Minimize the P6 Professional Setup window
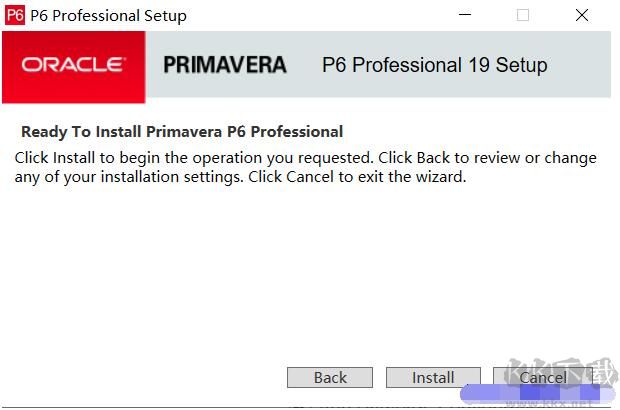Viewport: 620px width, 410px height. (x=463, y=15)
